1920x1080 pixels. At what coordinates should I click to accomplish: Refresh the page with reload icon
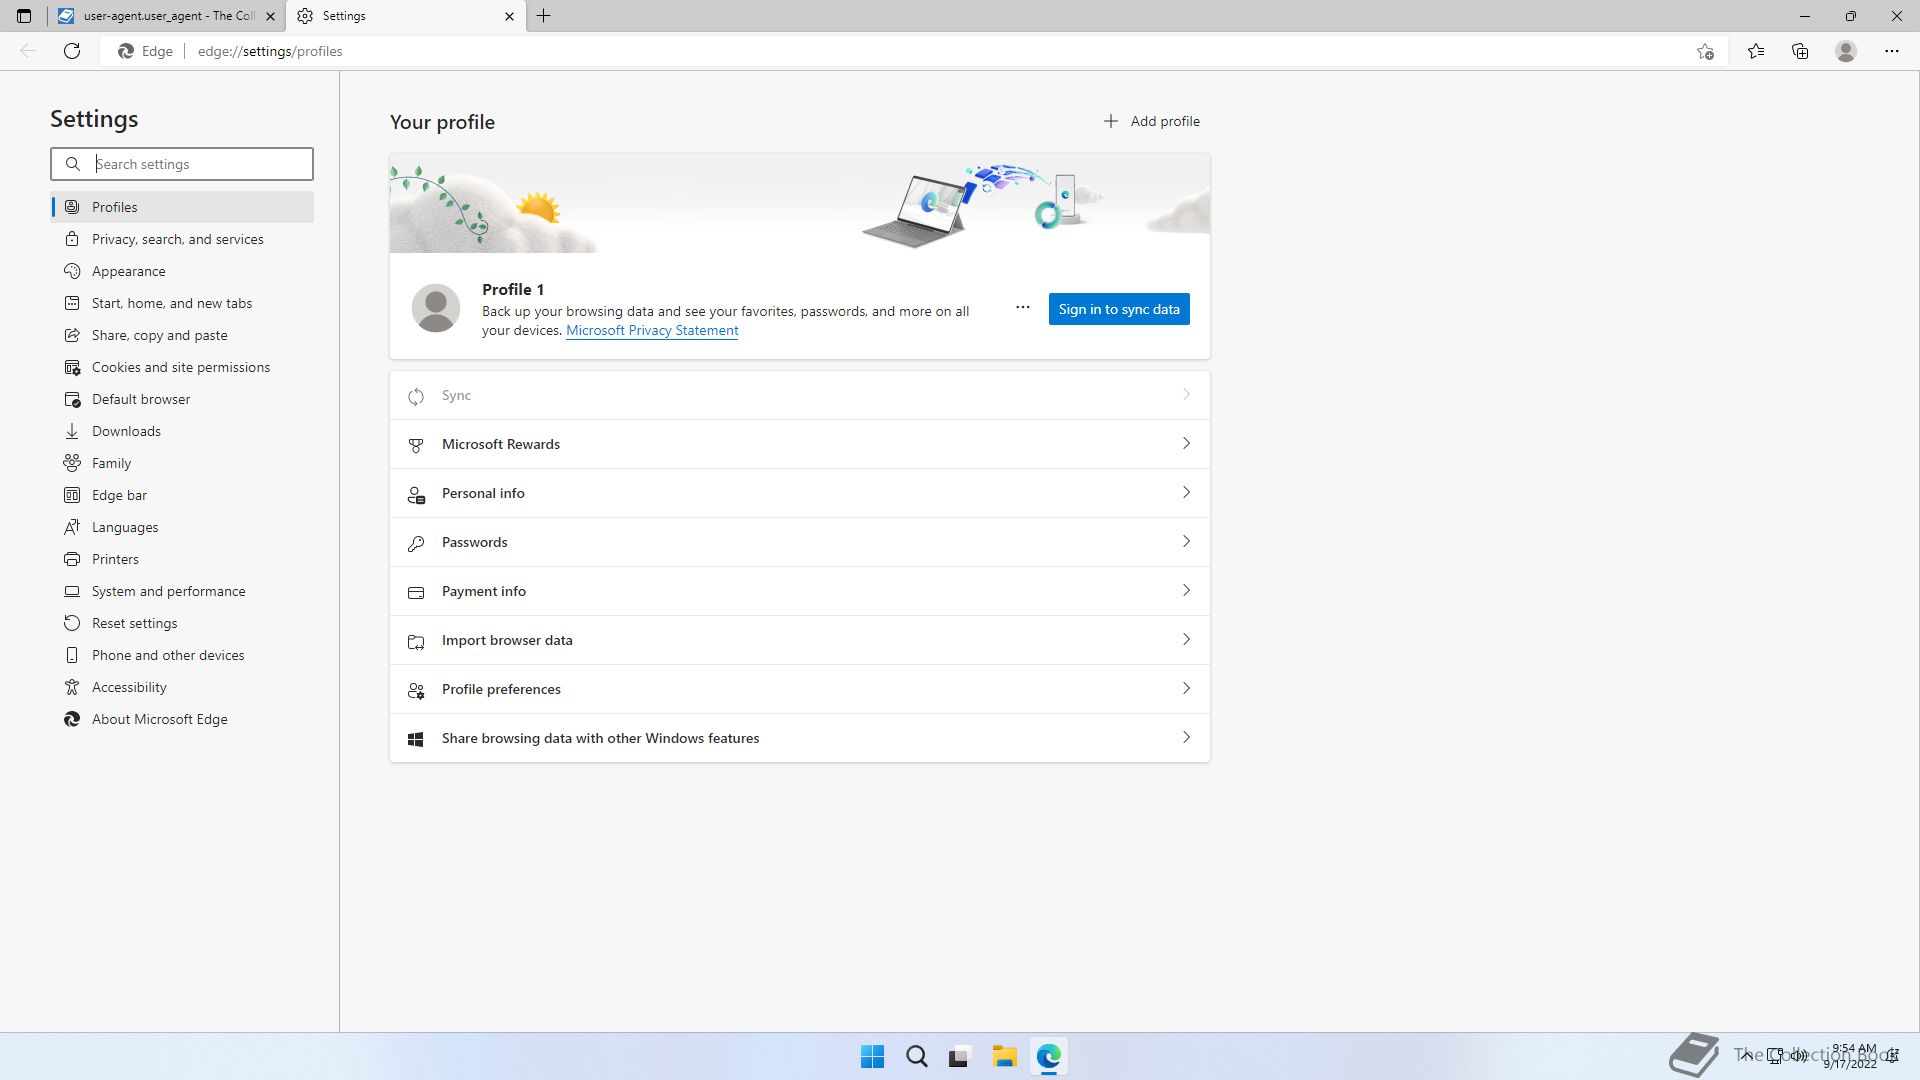pos(72,51)
